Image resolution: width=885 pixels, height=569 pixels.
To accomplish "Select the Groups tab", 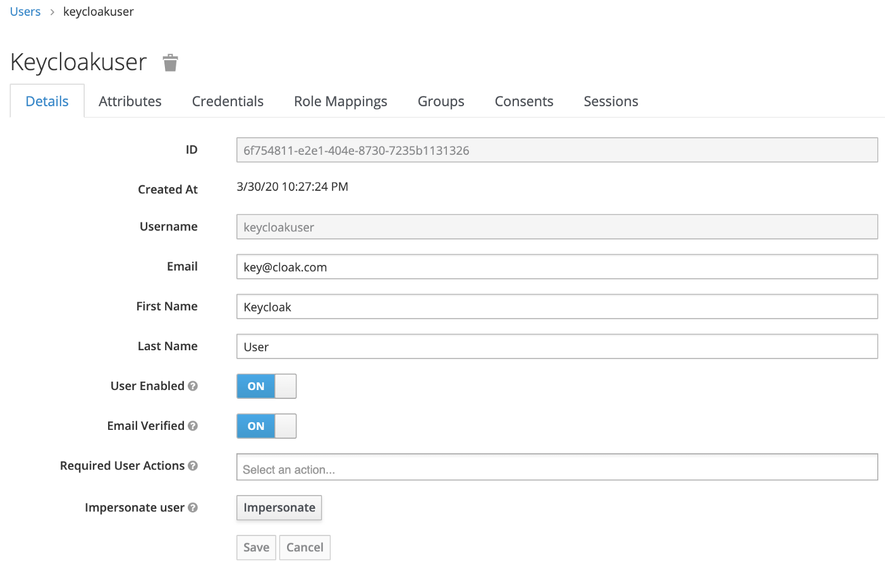I will coord(440,101).
